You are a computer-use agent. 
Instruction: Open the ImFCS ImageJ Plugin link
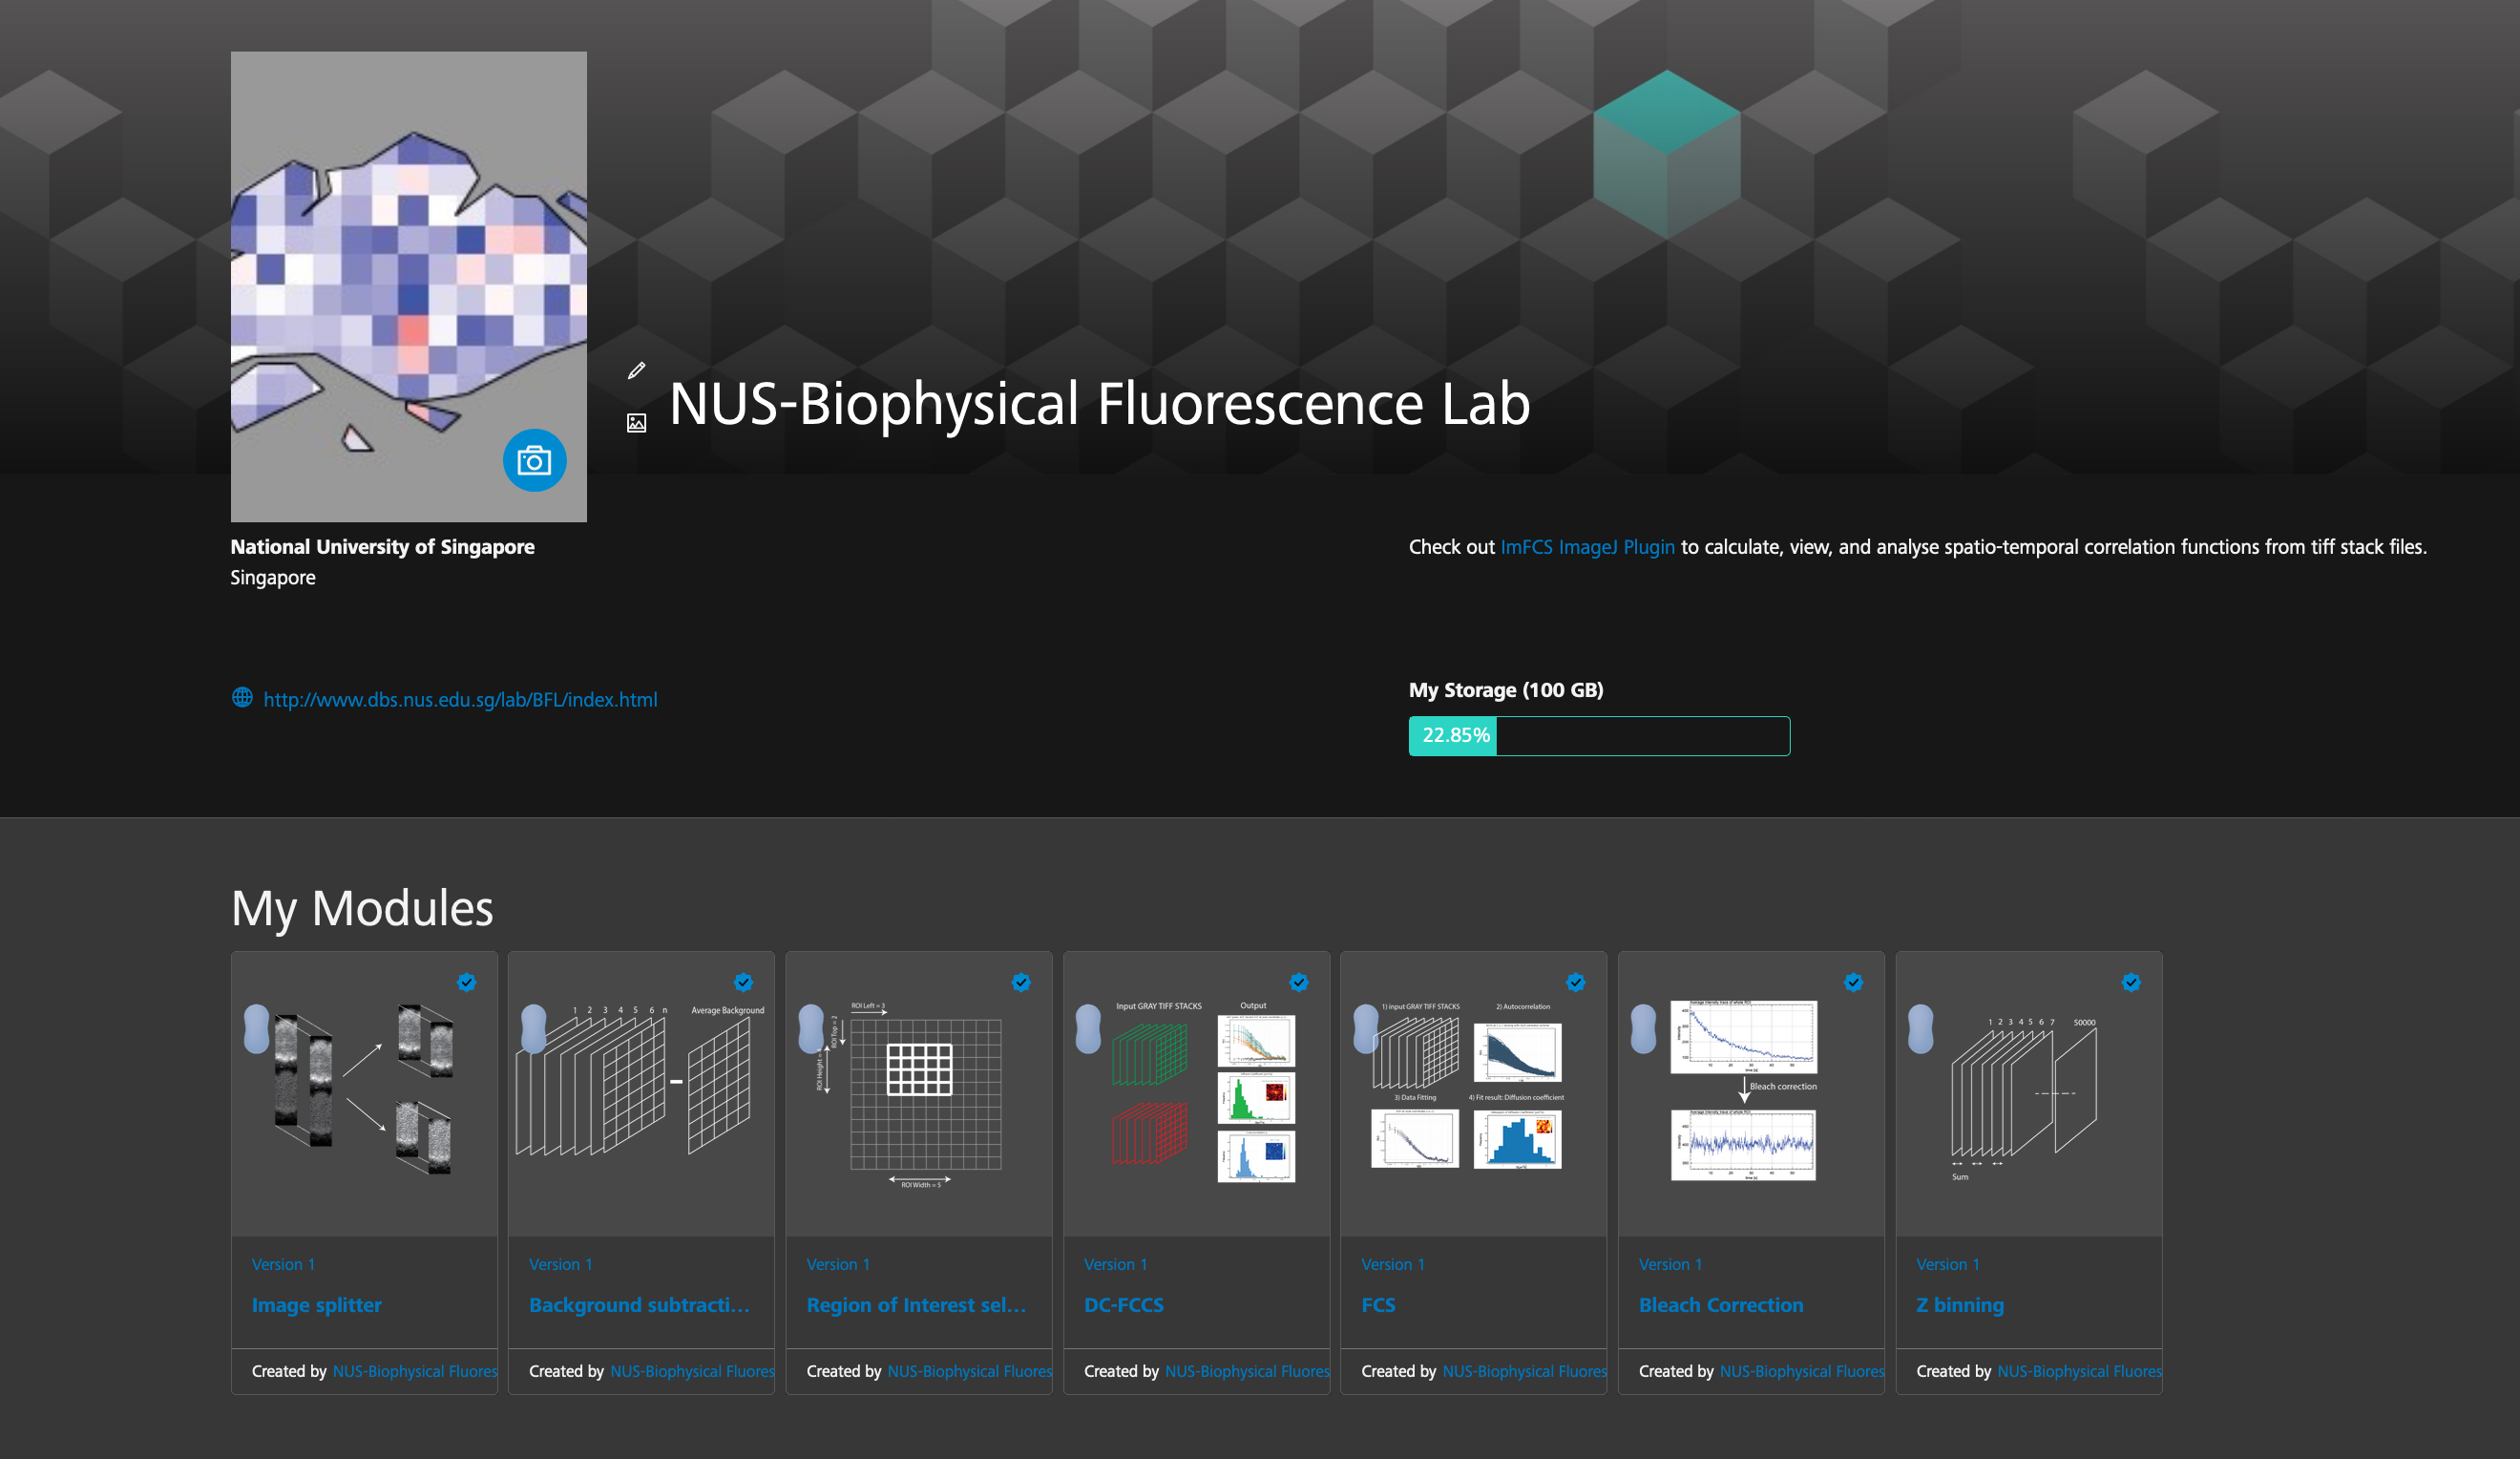1587,547
